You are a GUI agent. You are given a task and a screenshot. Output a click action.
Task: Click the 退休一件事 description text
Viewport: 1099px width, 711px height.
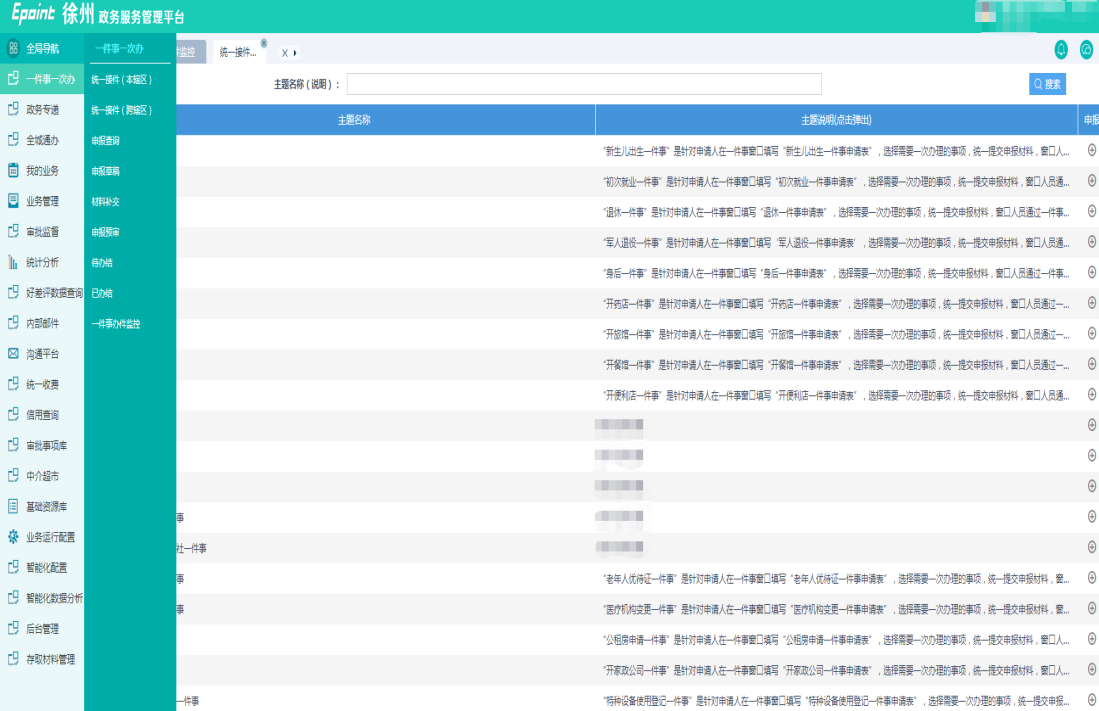coord(835,212)
